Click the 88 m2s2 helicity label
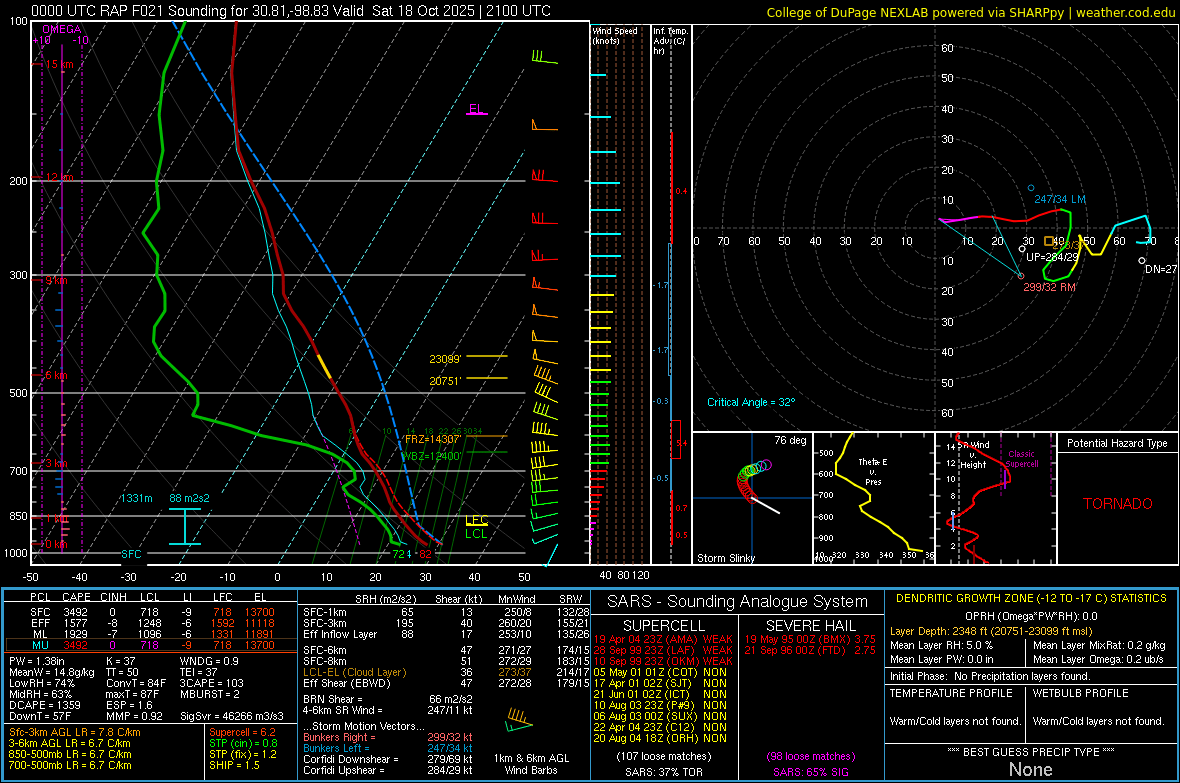Screen dimensions: 1180x783 [190, 498]
